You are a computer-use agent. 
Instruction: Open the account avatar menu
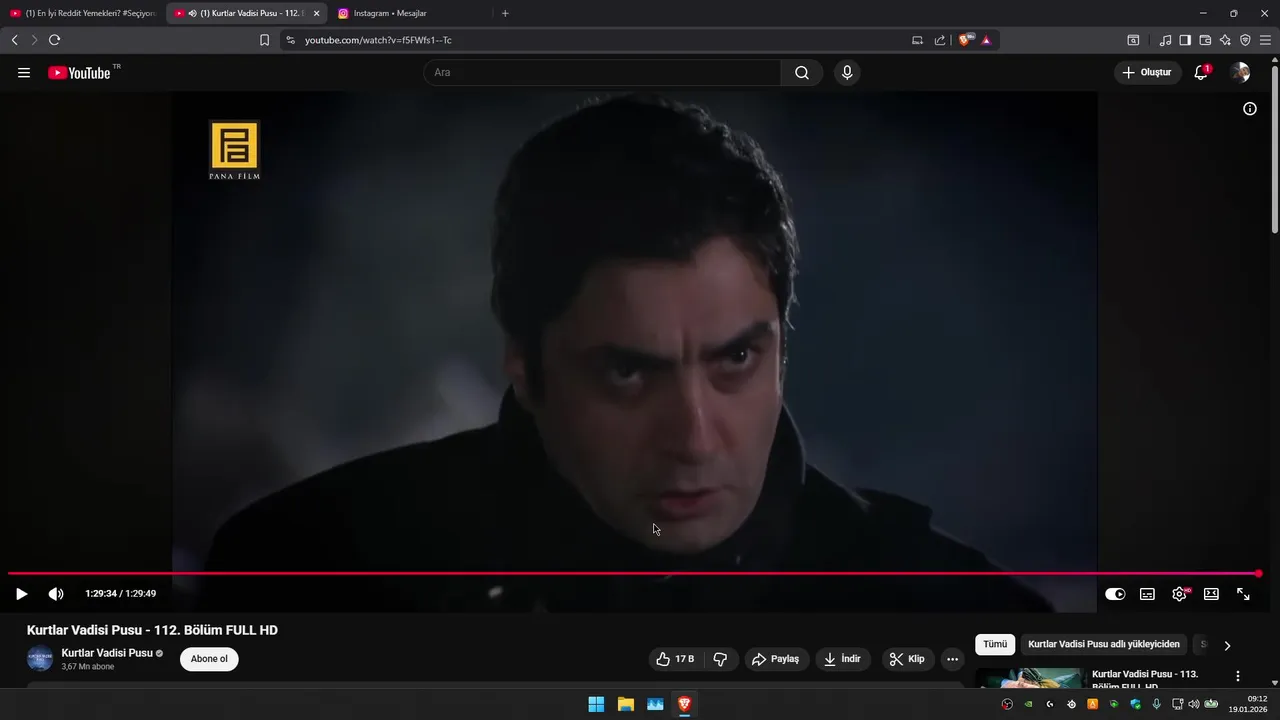click(1241, 73)
